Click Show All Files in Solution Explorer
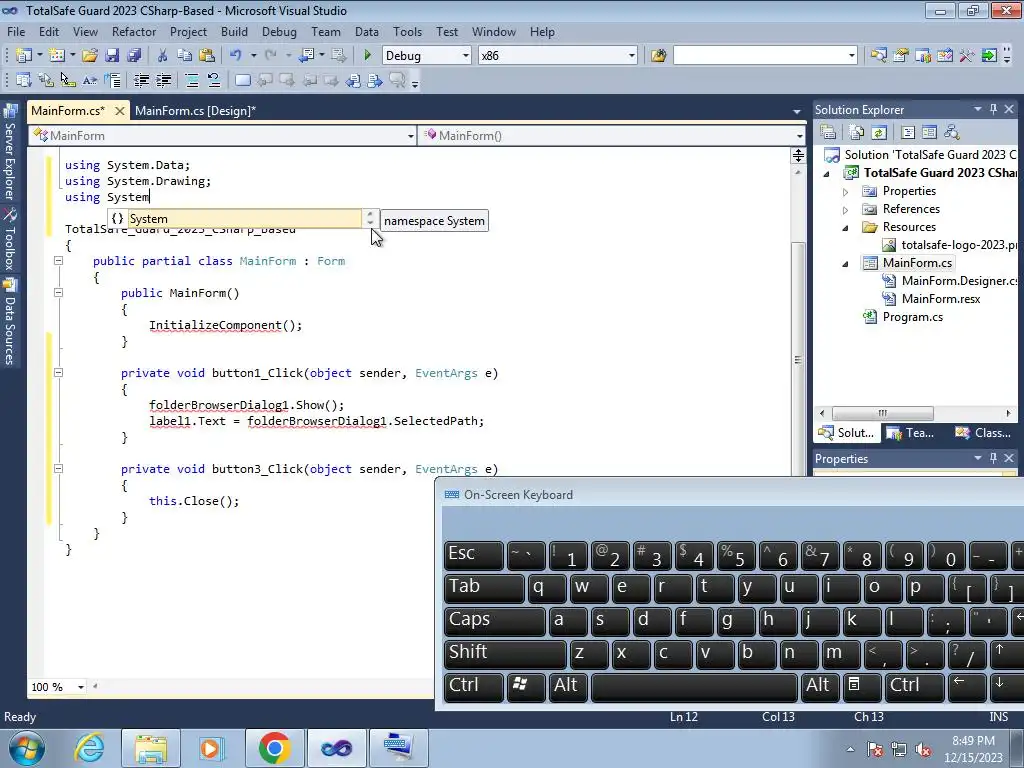The height and width of the screenshot is (768, 1024). pyautogui.click(x=857, y=133)
